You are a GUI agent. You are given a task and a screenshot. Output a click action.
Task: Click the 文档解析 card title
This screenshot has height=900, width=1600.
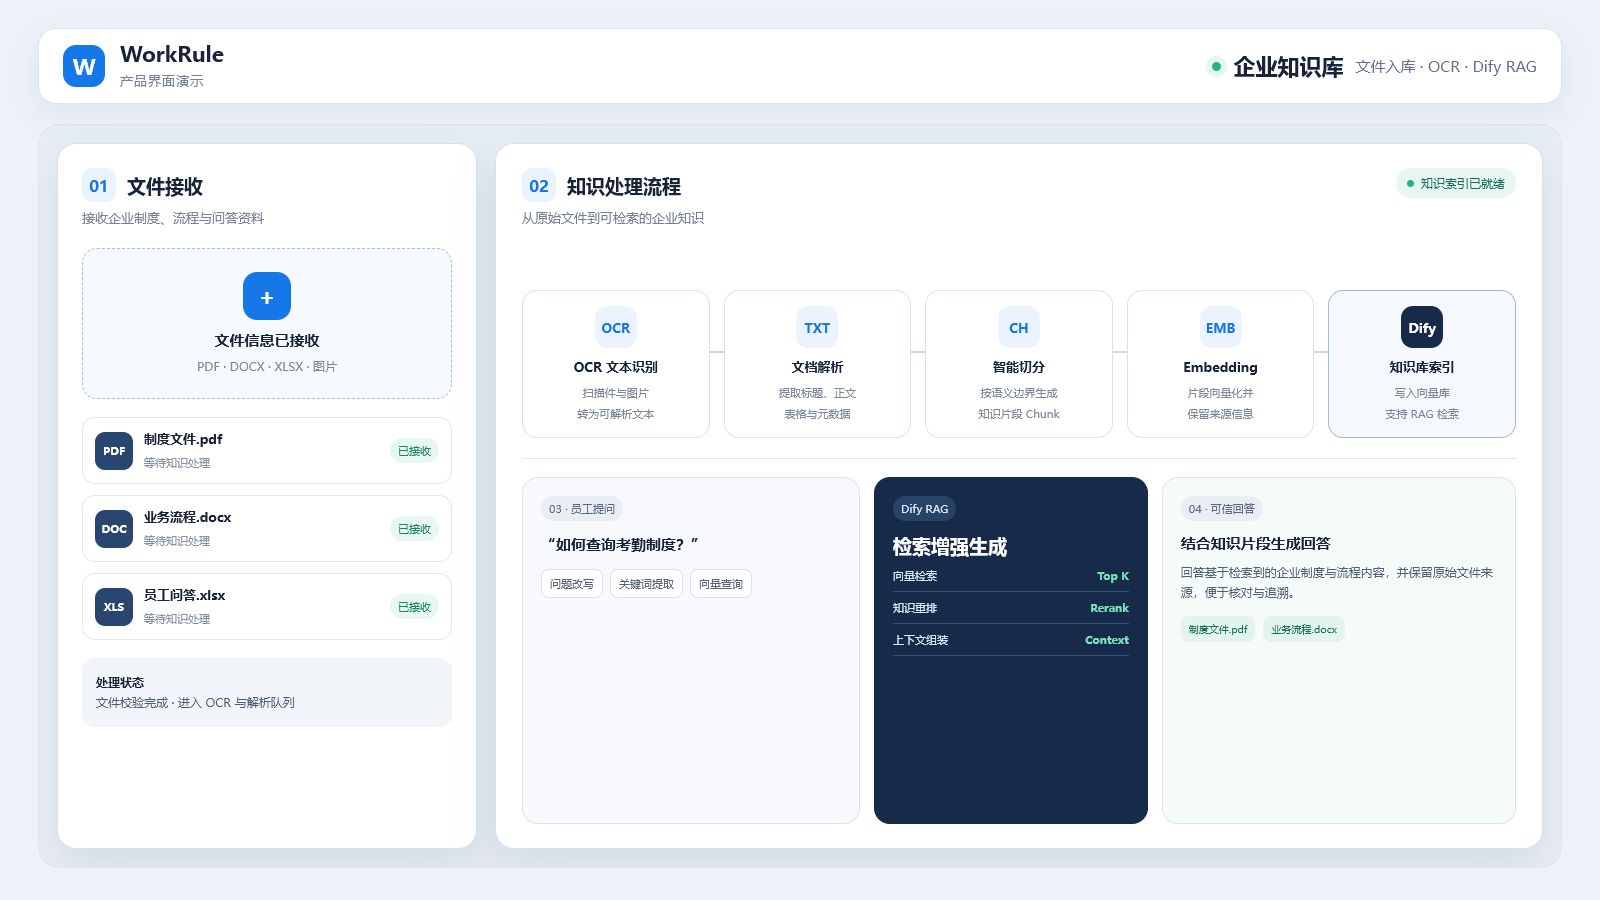817,367
